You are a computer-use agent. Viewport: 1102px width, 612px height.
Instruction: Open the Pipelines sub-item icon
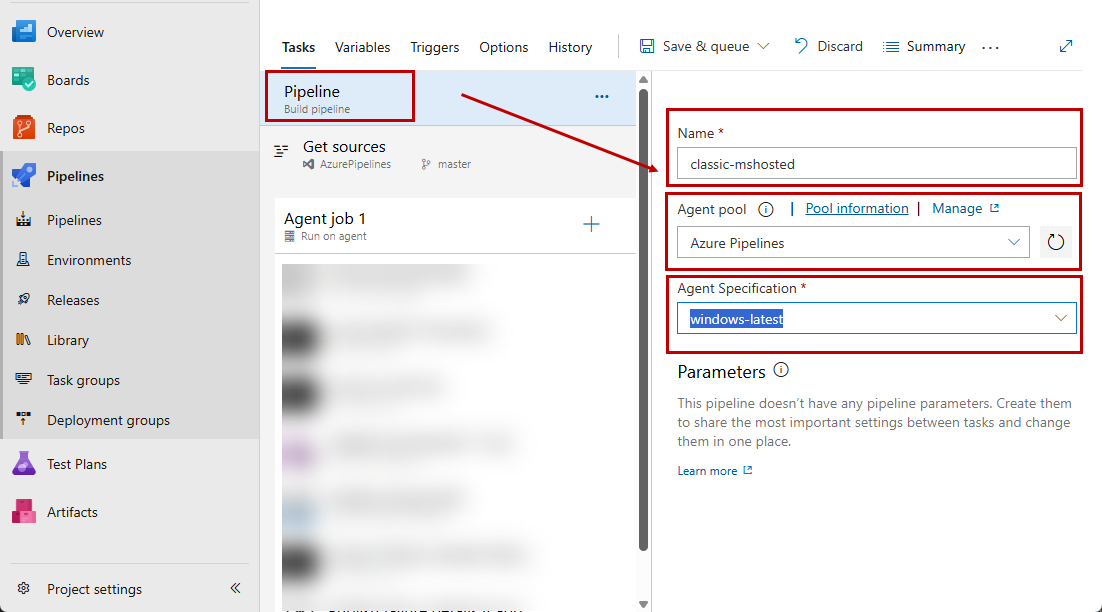click(23, 219)
